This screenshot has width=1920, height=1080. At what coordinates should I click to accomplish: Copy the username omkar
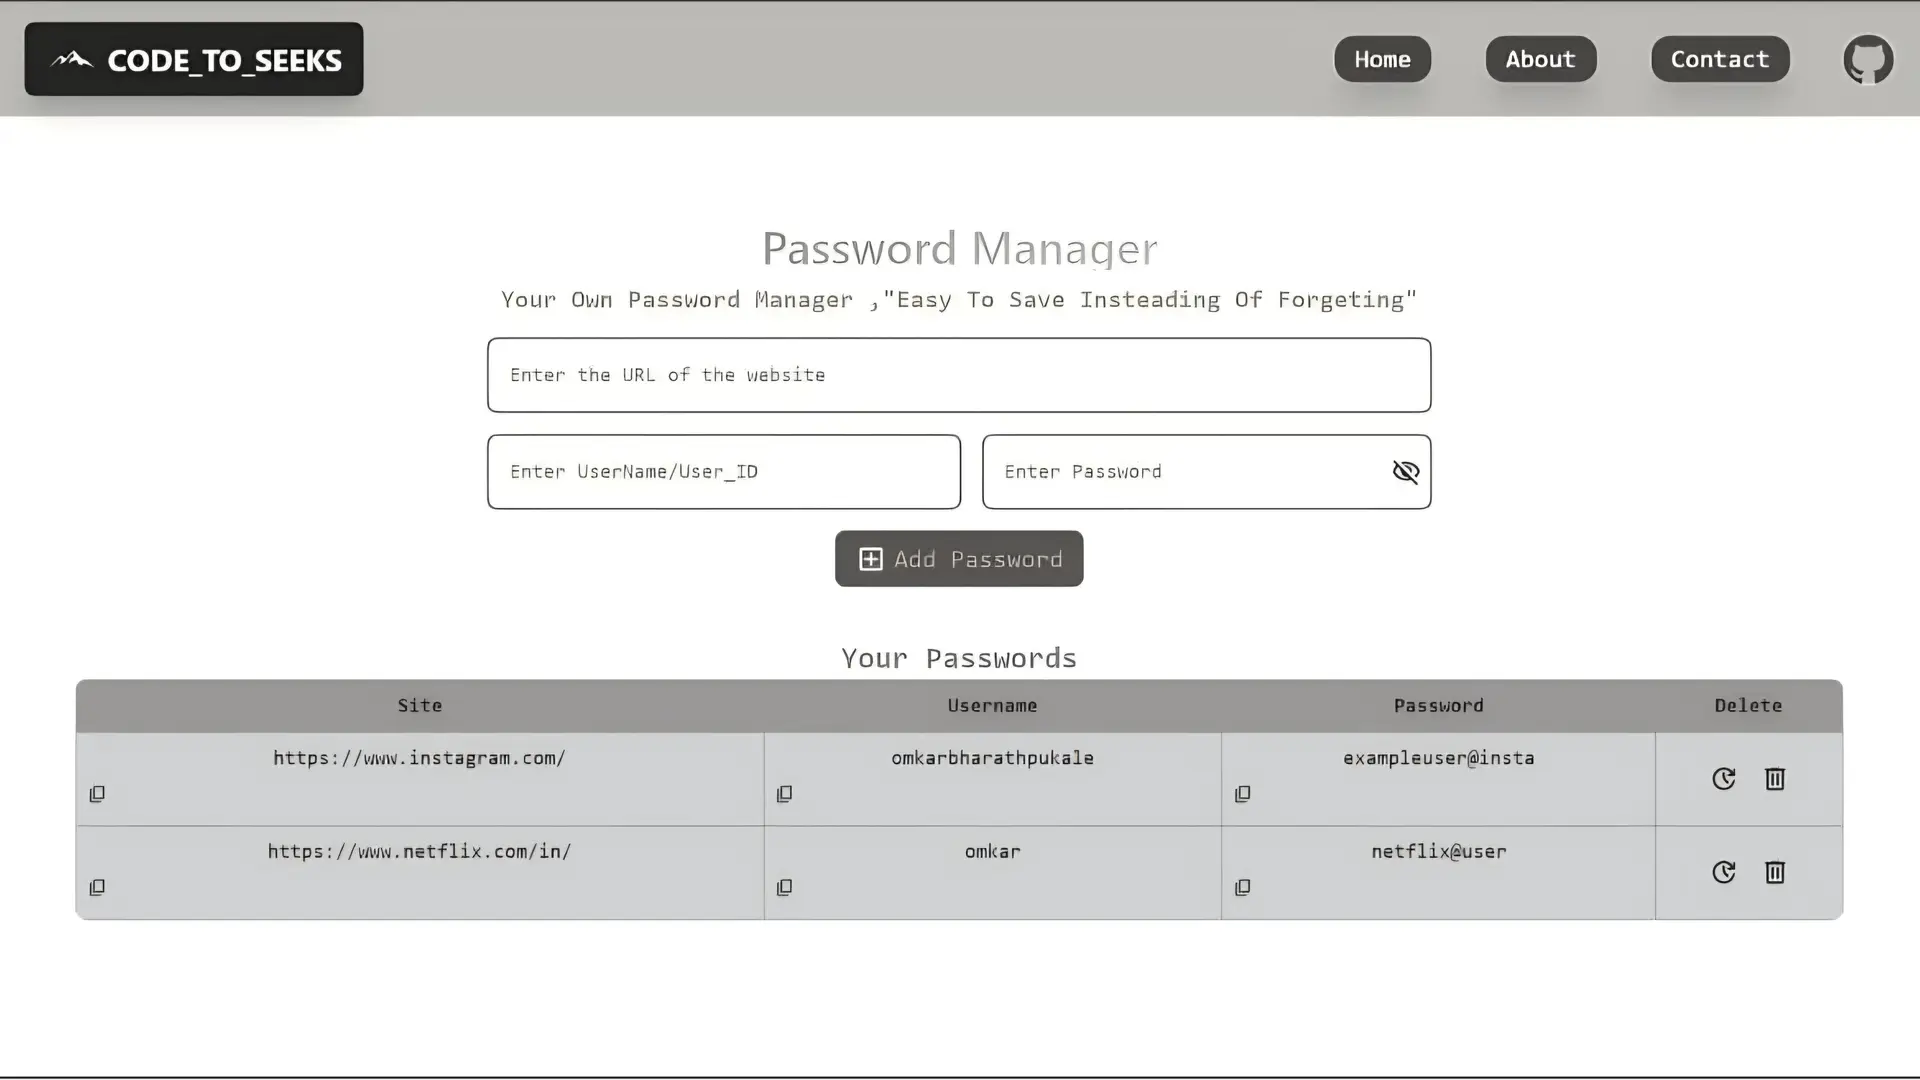pyautogui.click(x=784, y=887)
